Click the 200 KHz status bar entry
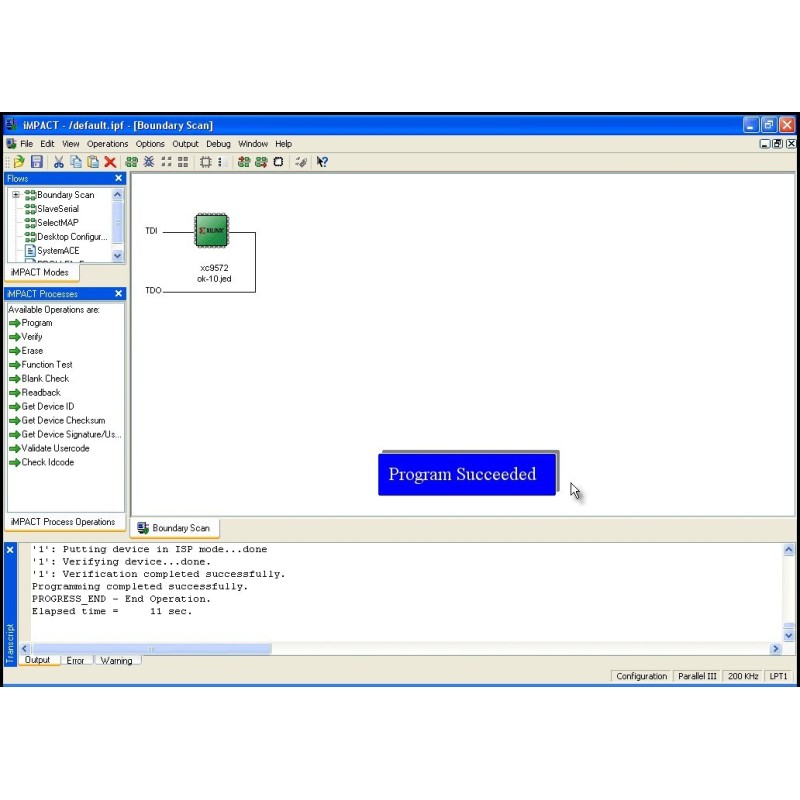The width and height of the screenshot is (800, 800). pyautogui.click(x=743, y=676)
